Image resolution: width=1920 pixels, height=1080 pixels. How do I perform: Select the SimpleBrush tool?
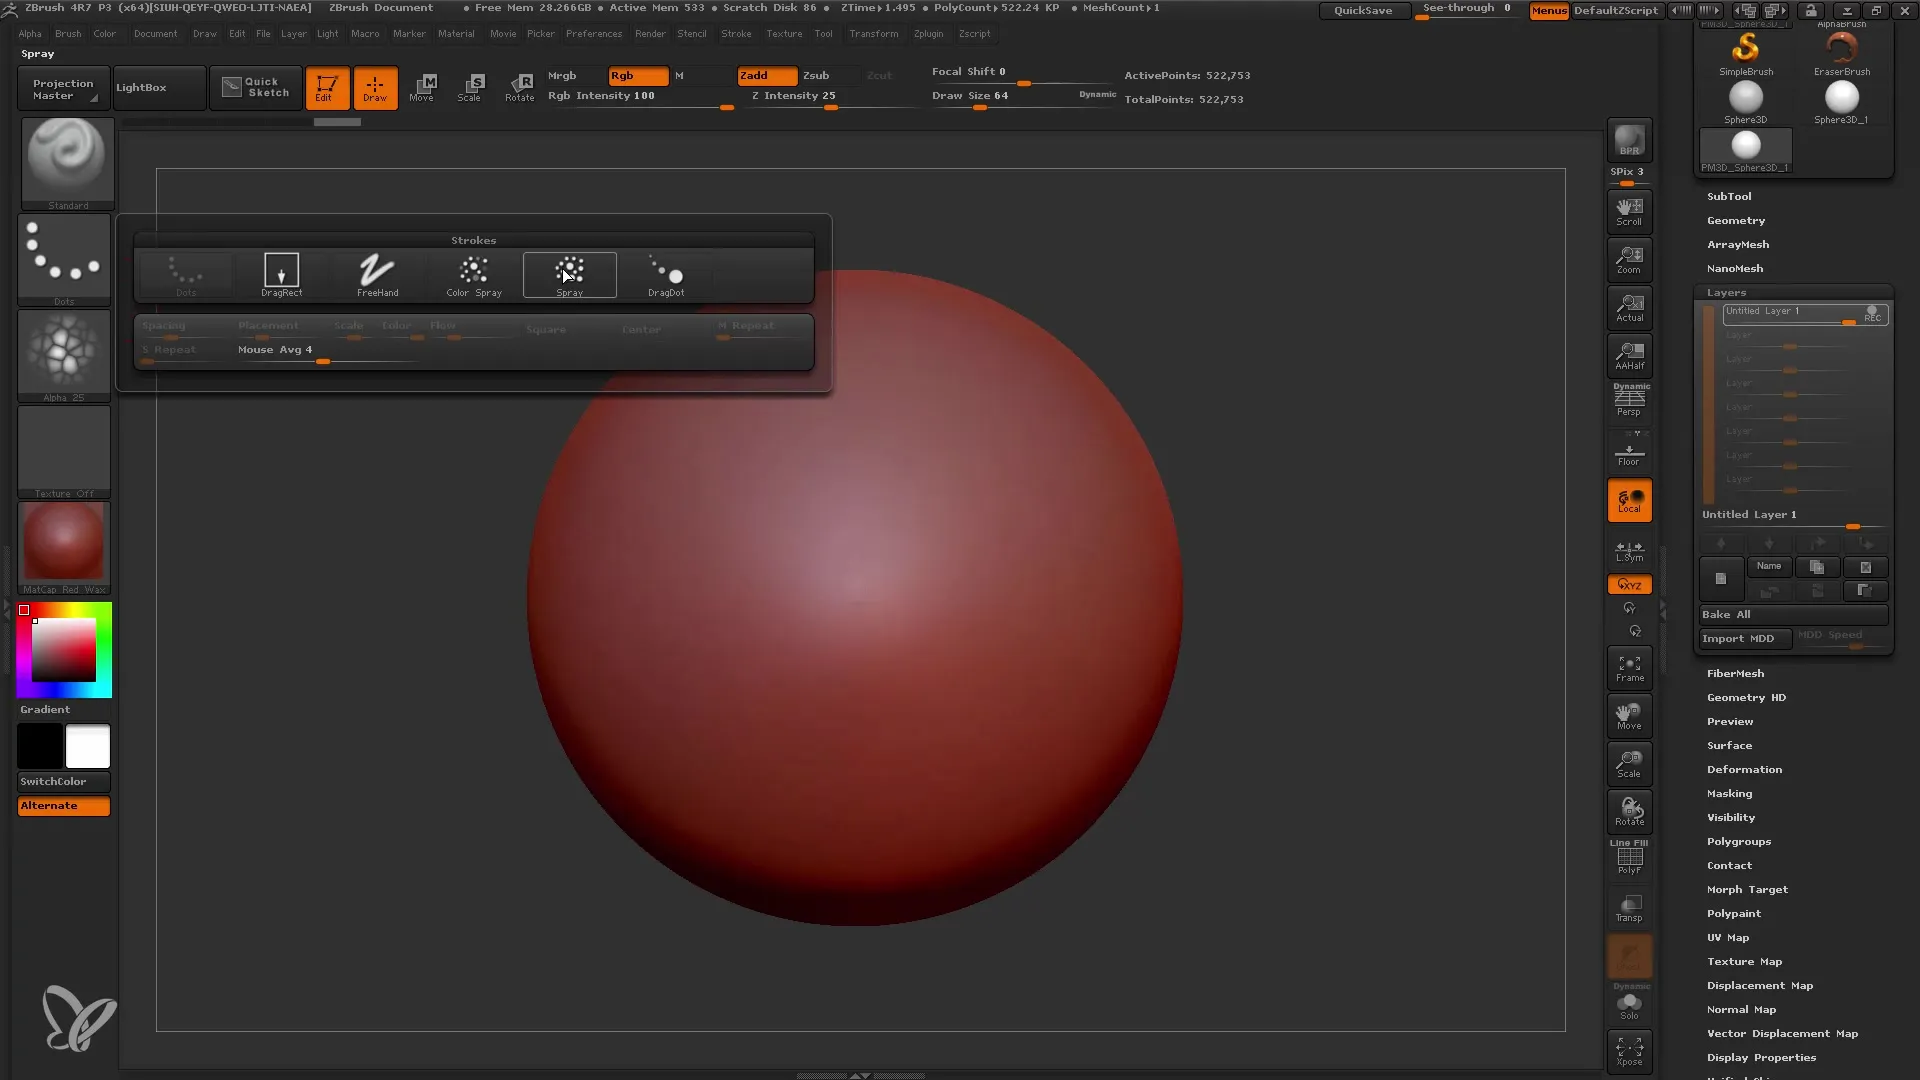click(x=1746, y=54)
